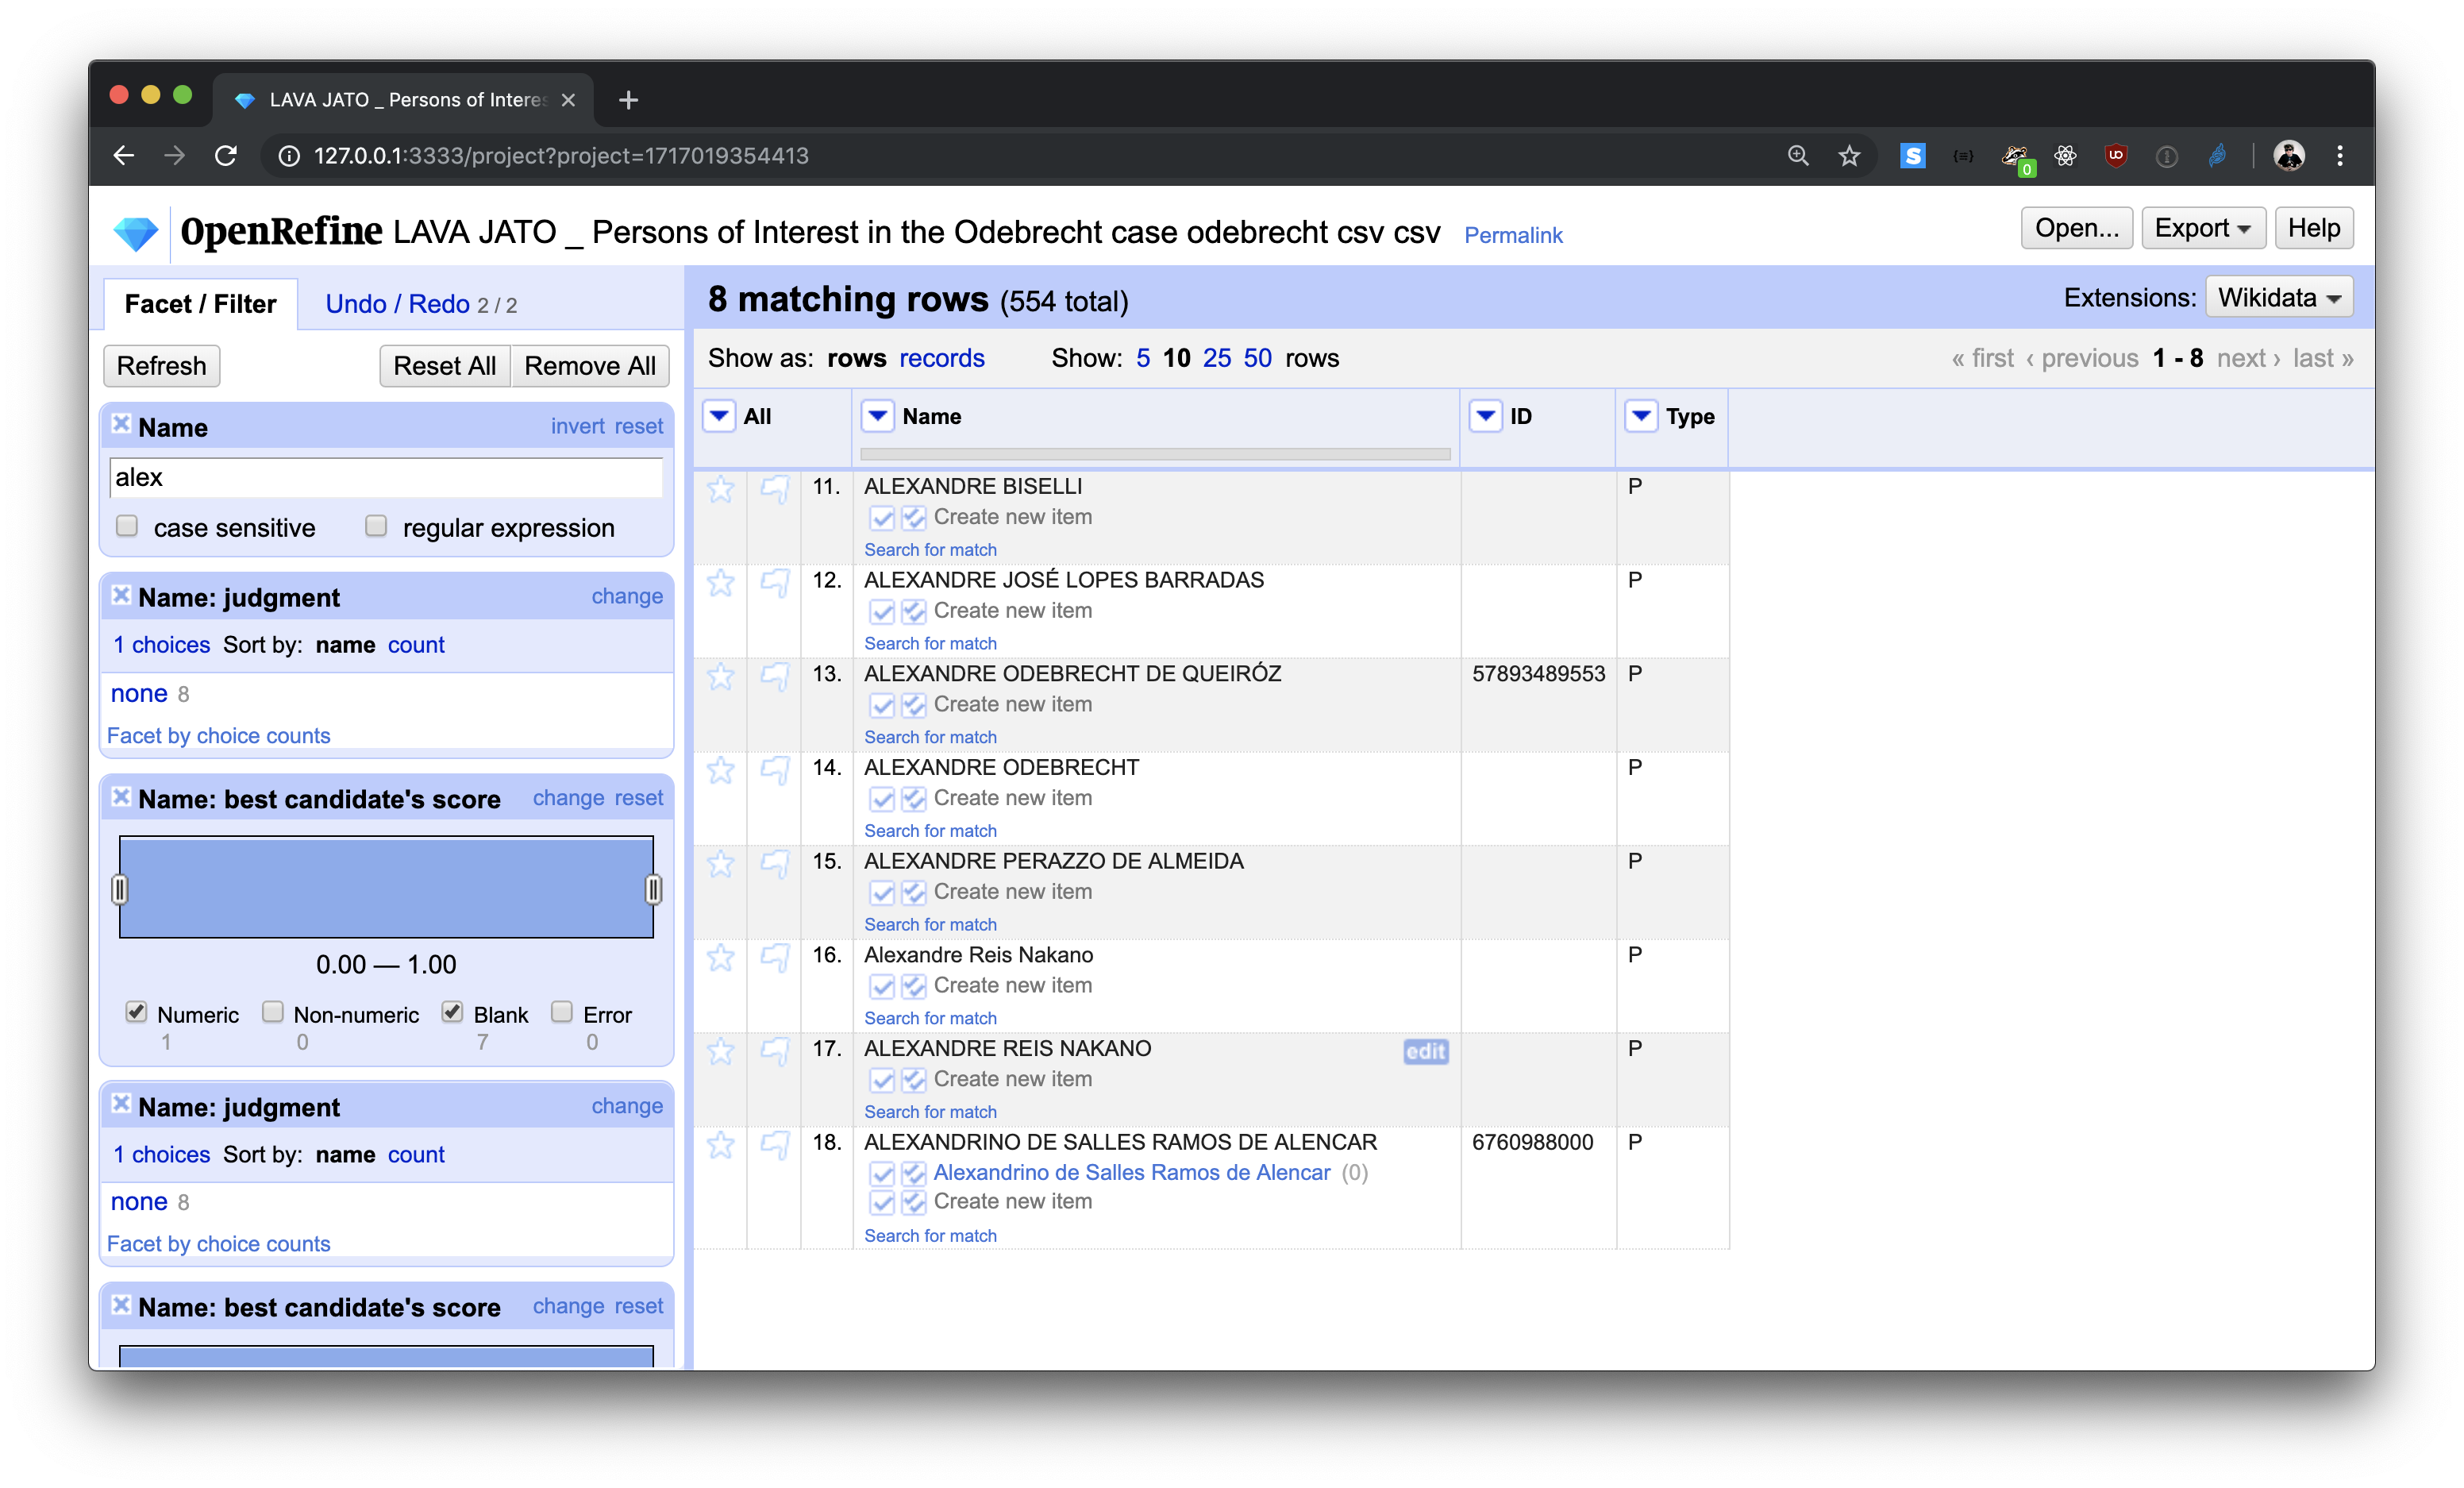Remove the first best candidate's score facet
Screen dimensions: 2464x1488
[121, 797]
